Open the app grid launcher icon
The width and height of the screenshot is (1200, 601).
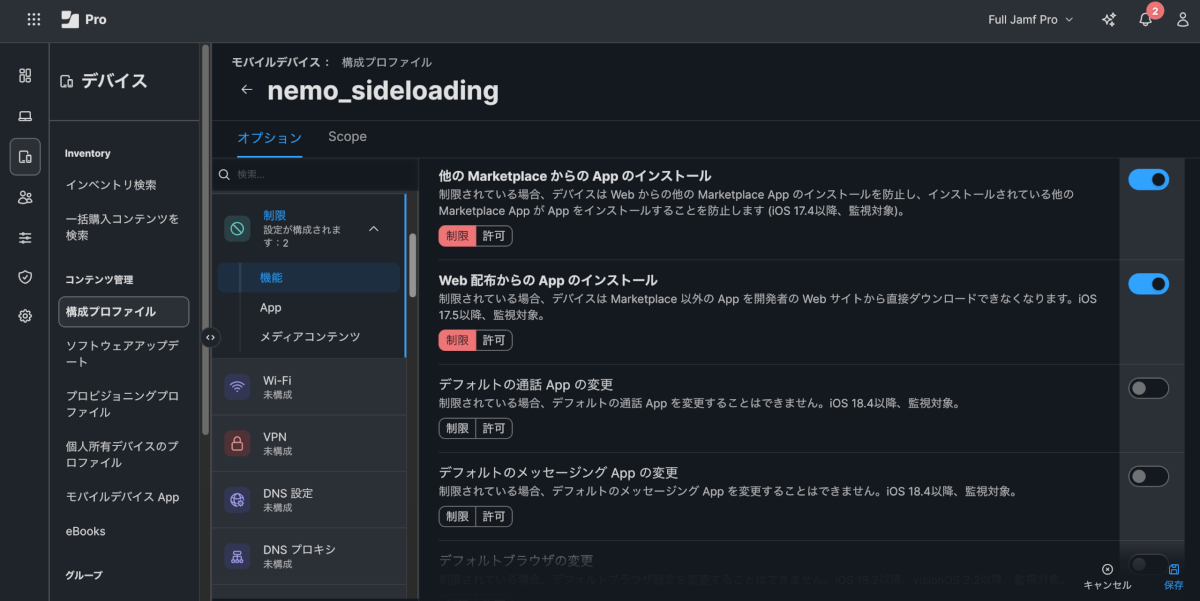coord(34,19)
